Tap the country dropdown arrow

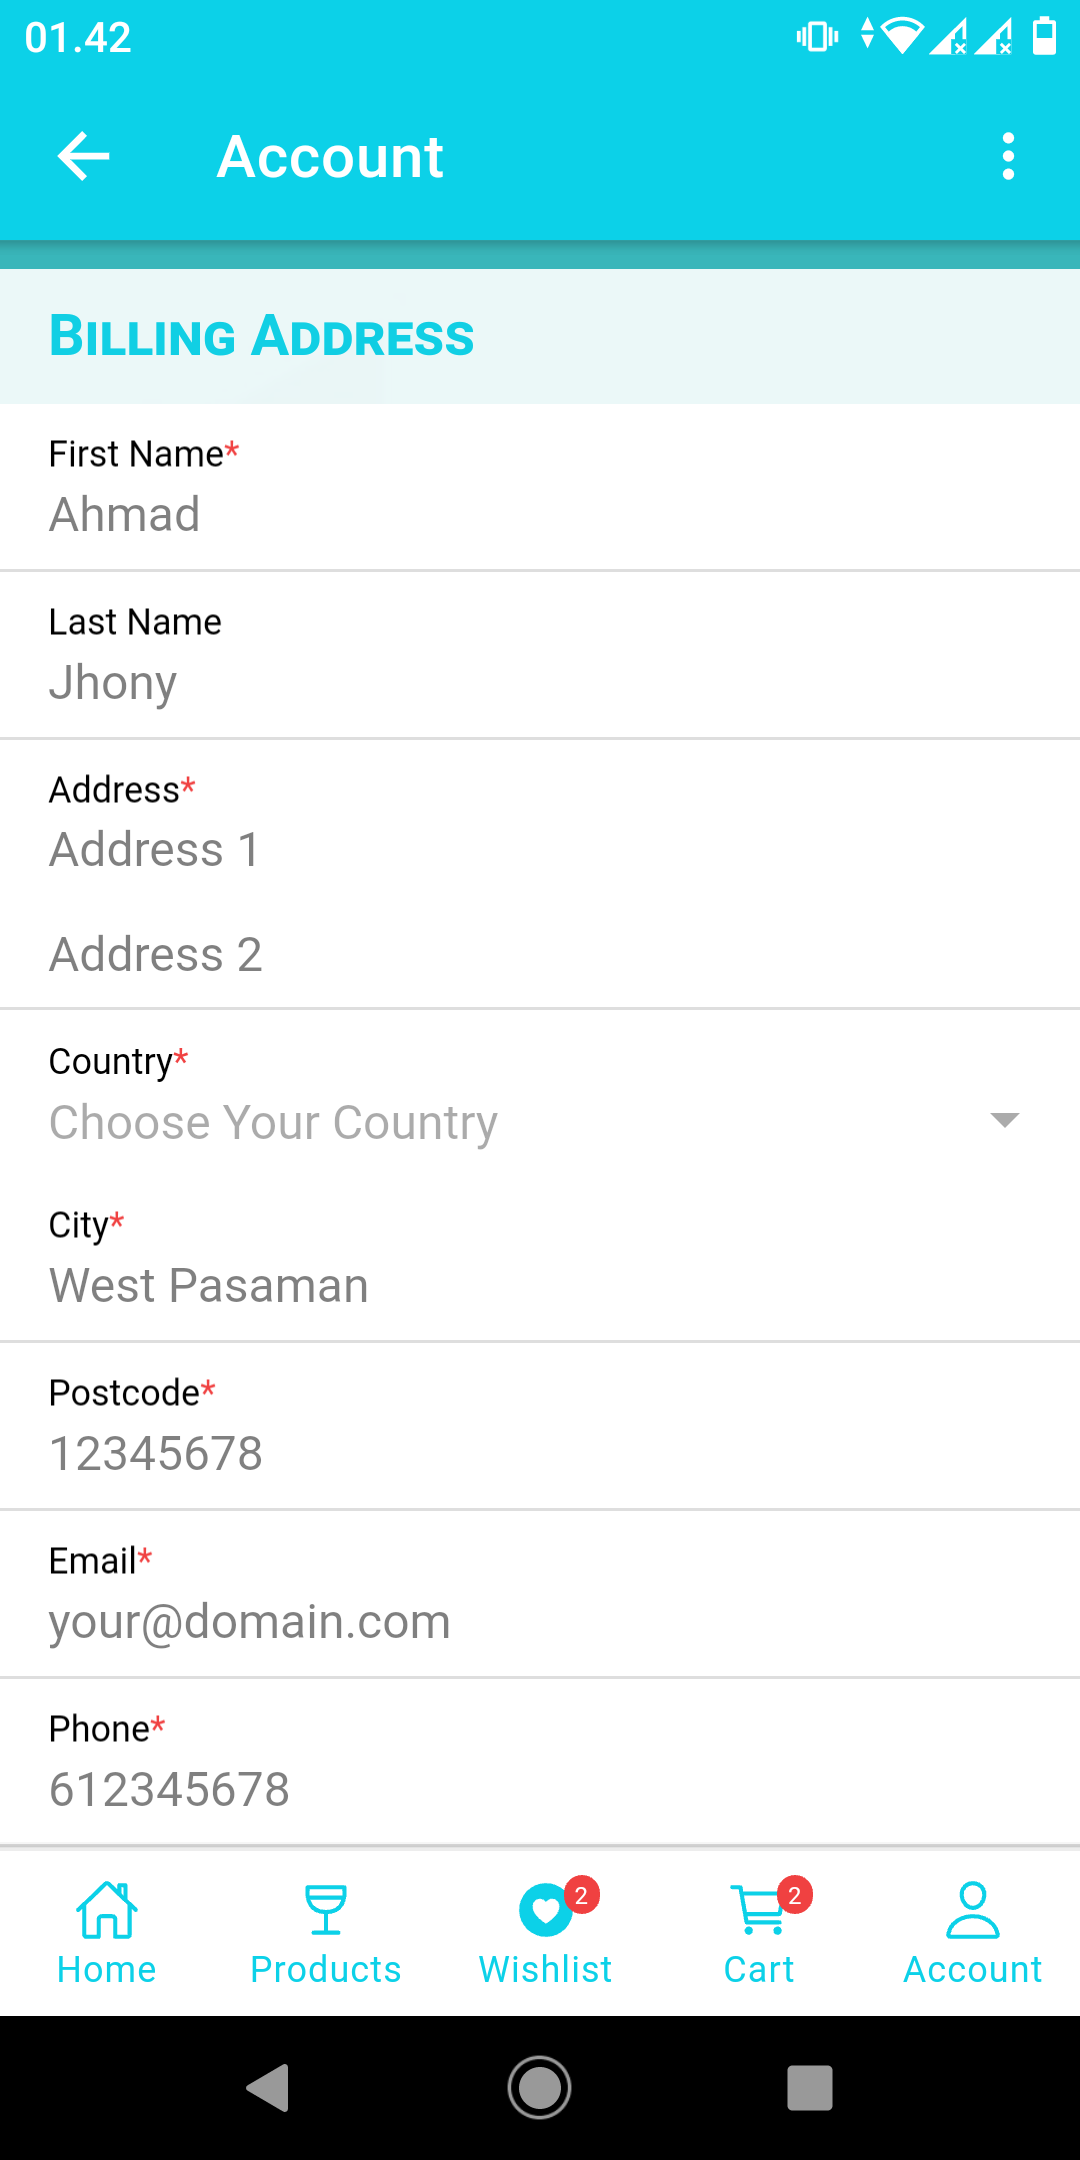click(1004, 1120)
